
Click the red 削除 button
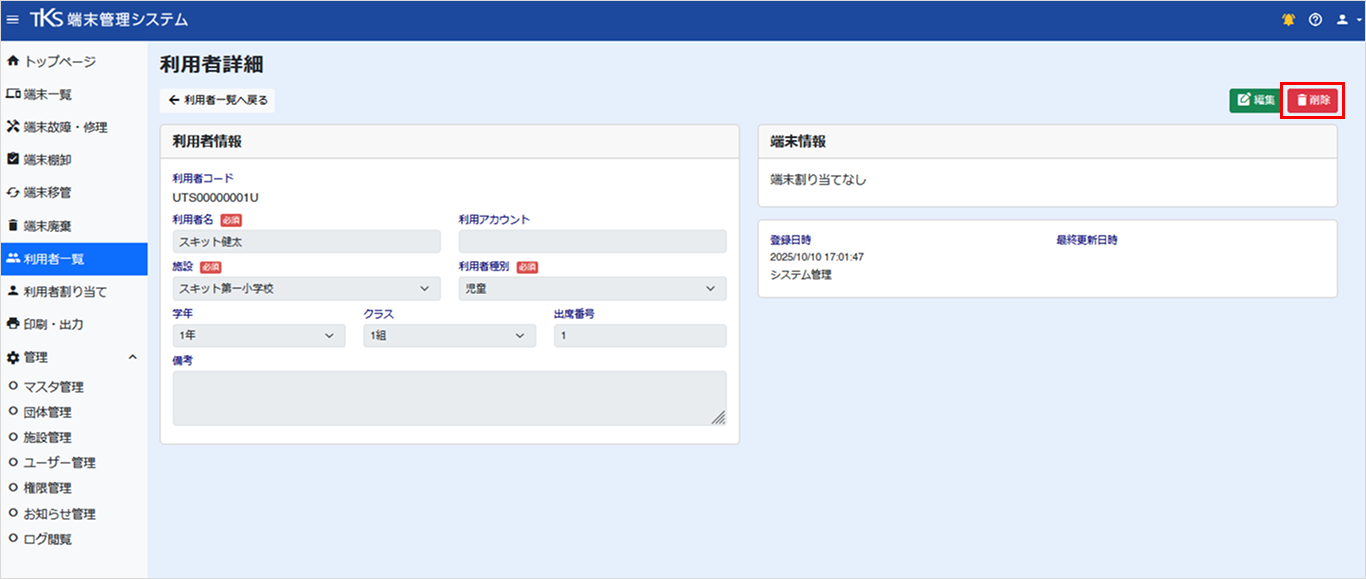[1312, 100]
